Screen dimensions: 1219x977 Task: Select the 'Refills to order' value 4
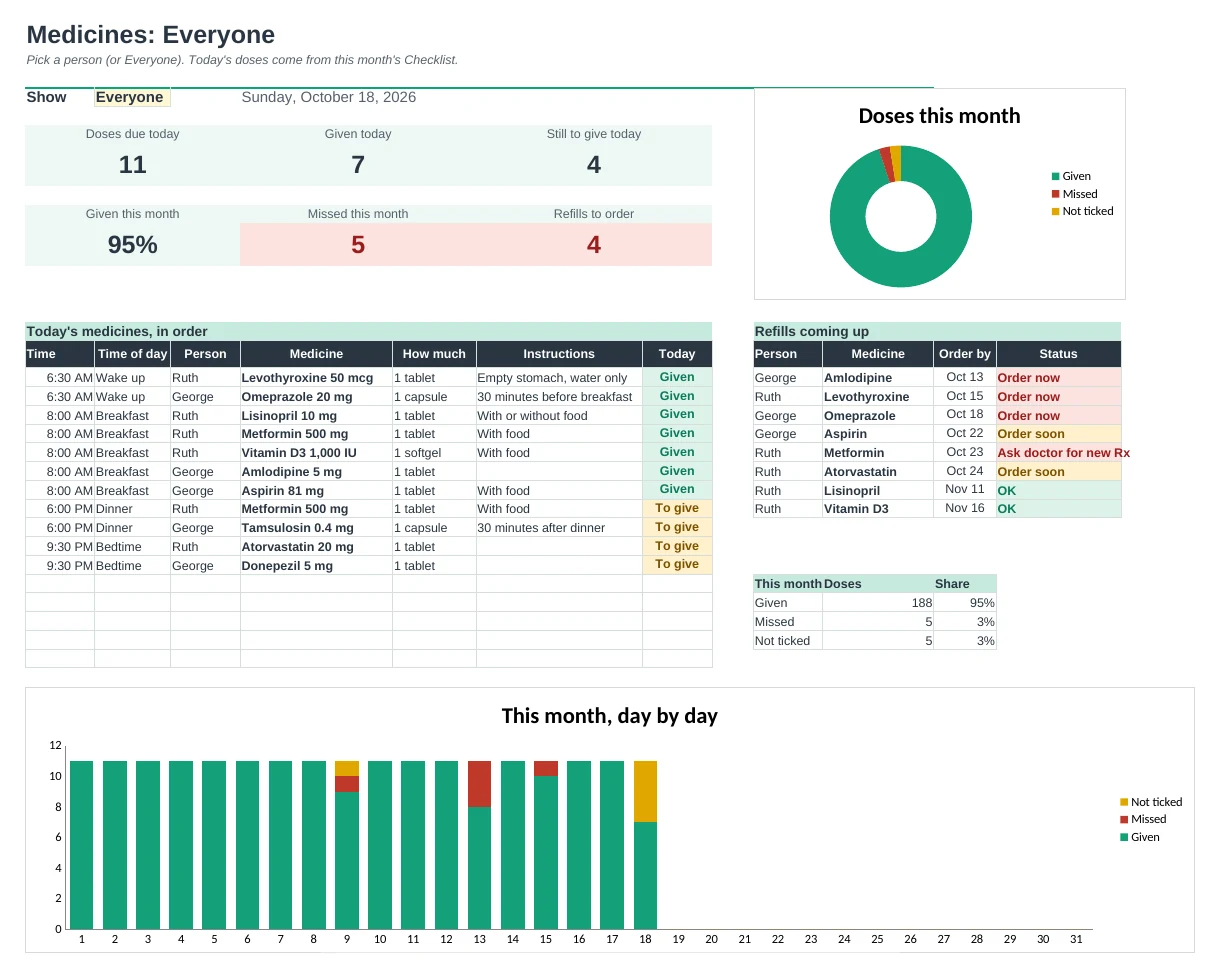[x=594, y=244]
